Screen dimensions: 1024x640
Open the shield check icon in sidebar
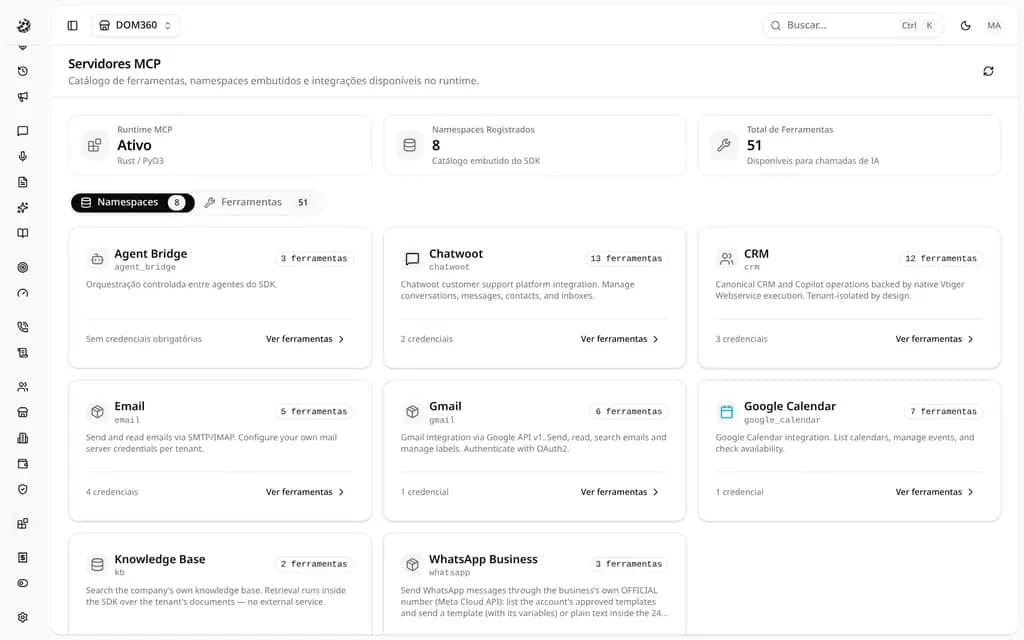[23, 489]
